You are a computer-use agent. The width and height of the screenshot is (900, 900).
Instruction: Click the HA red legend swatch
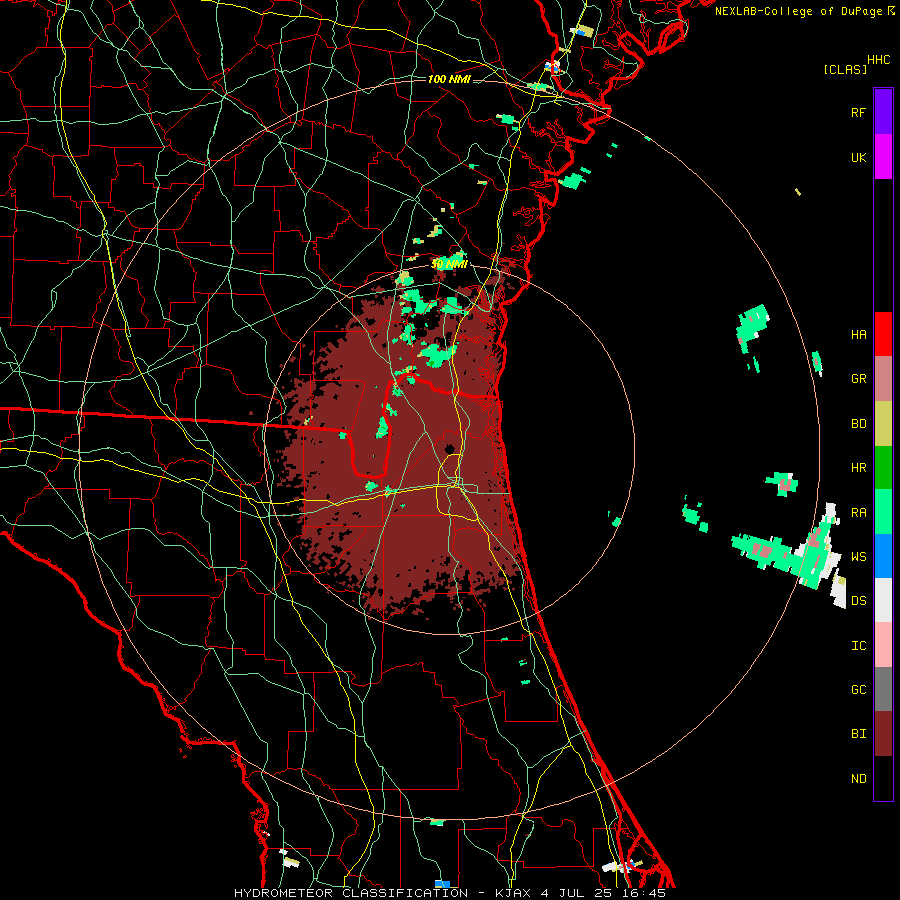pyautogui.click(x=883, y=334)
